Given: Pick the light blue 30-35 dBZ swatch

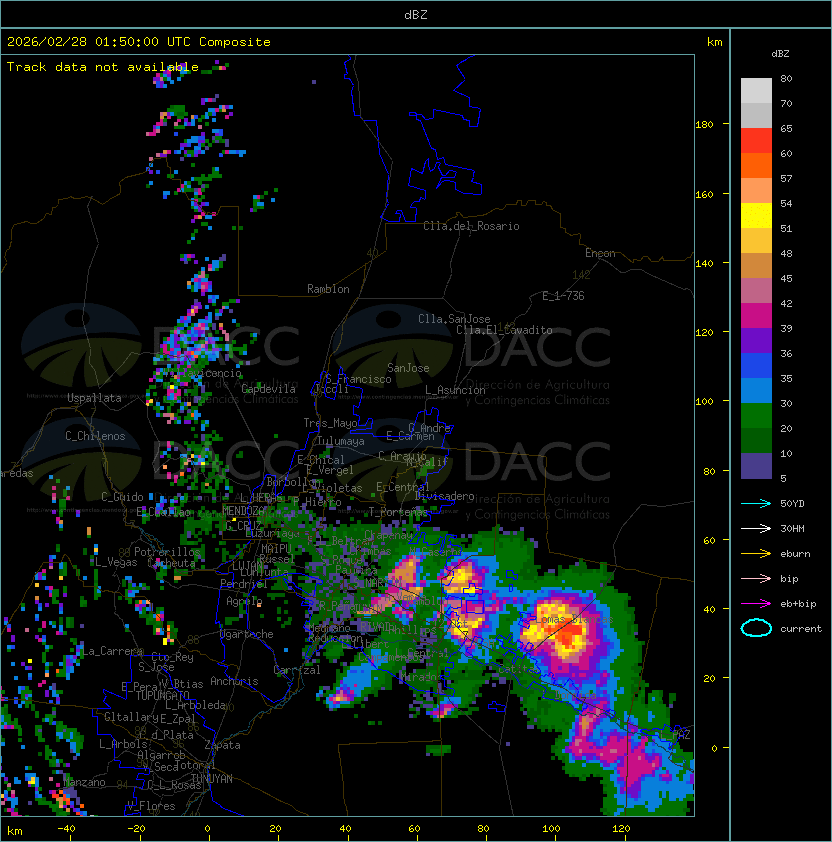Looking at the screenshot, I should 756,391.
